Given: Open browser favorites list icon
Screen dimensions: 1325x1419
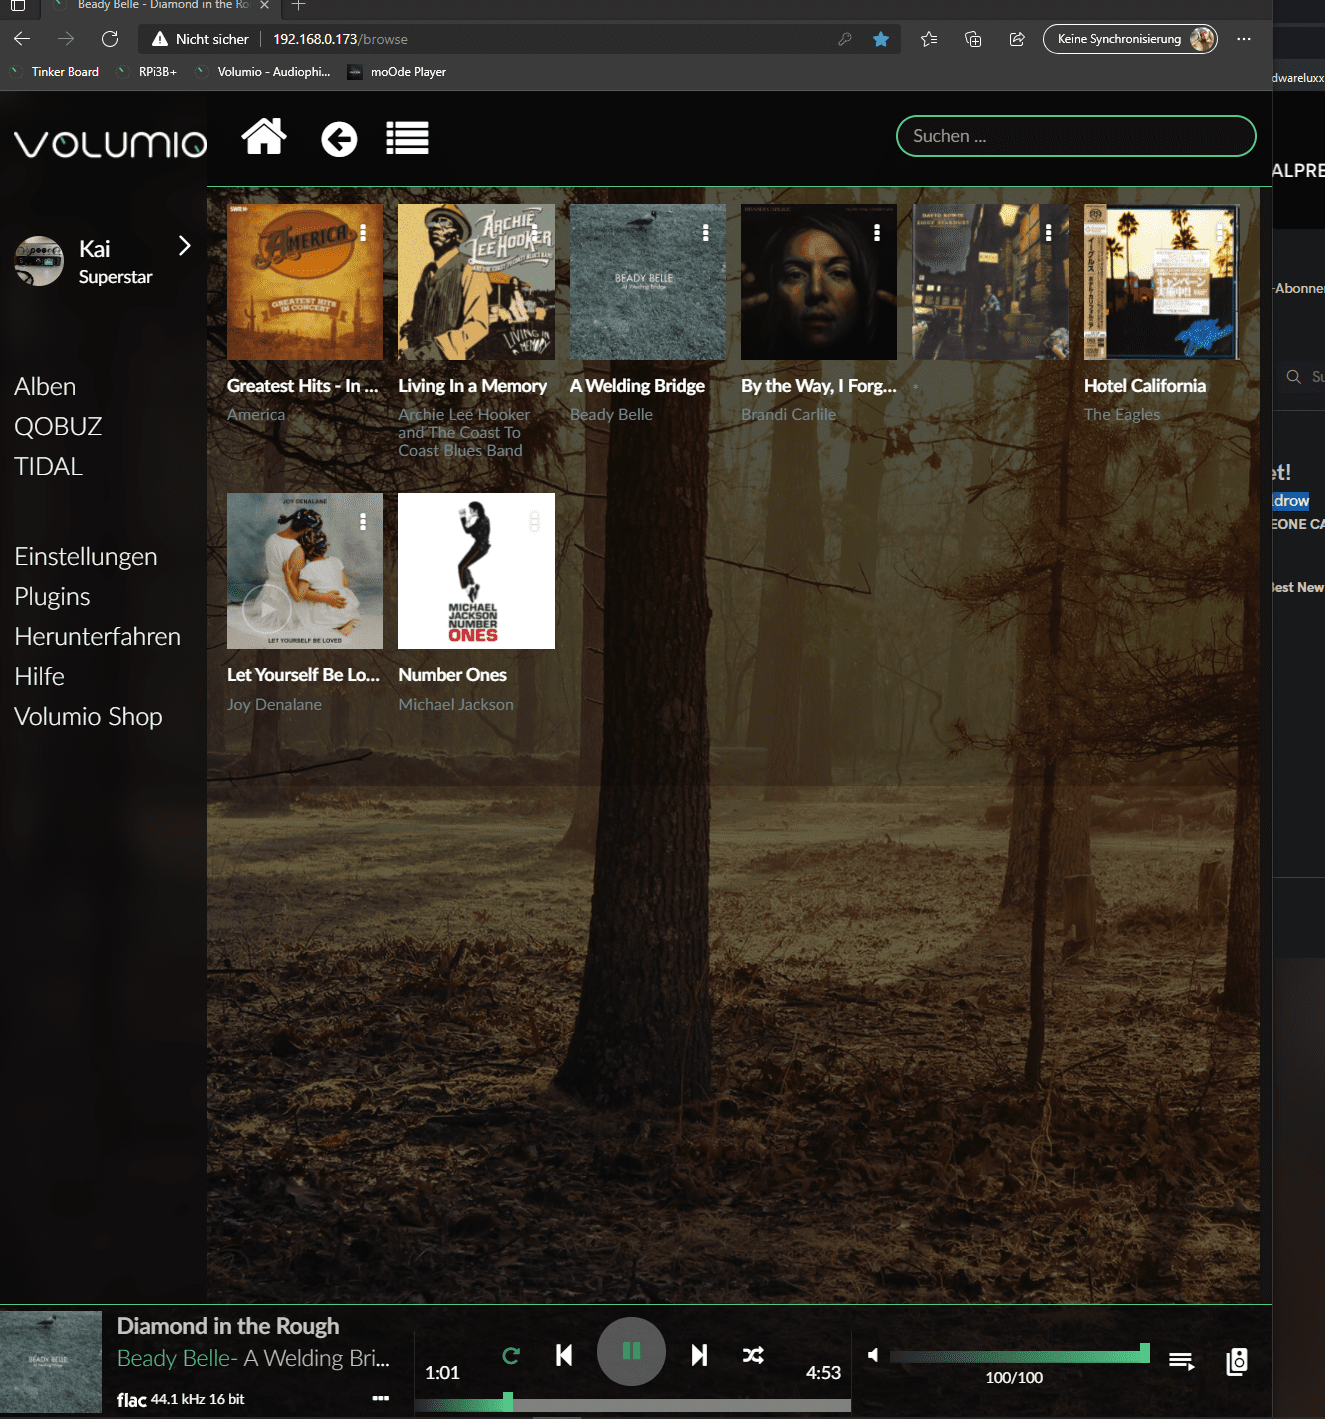Looking at the screenshot, I should (929, 39).
